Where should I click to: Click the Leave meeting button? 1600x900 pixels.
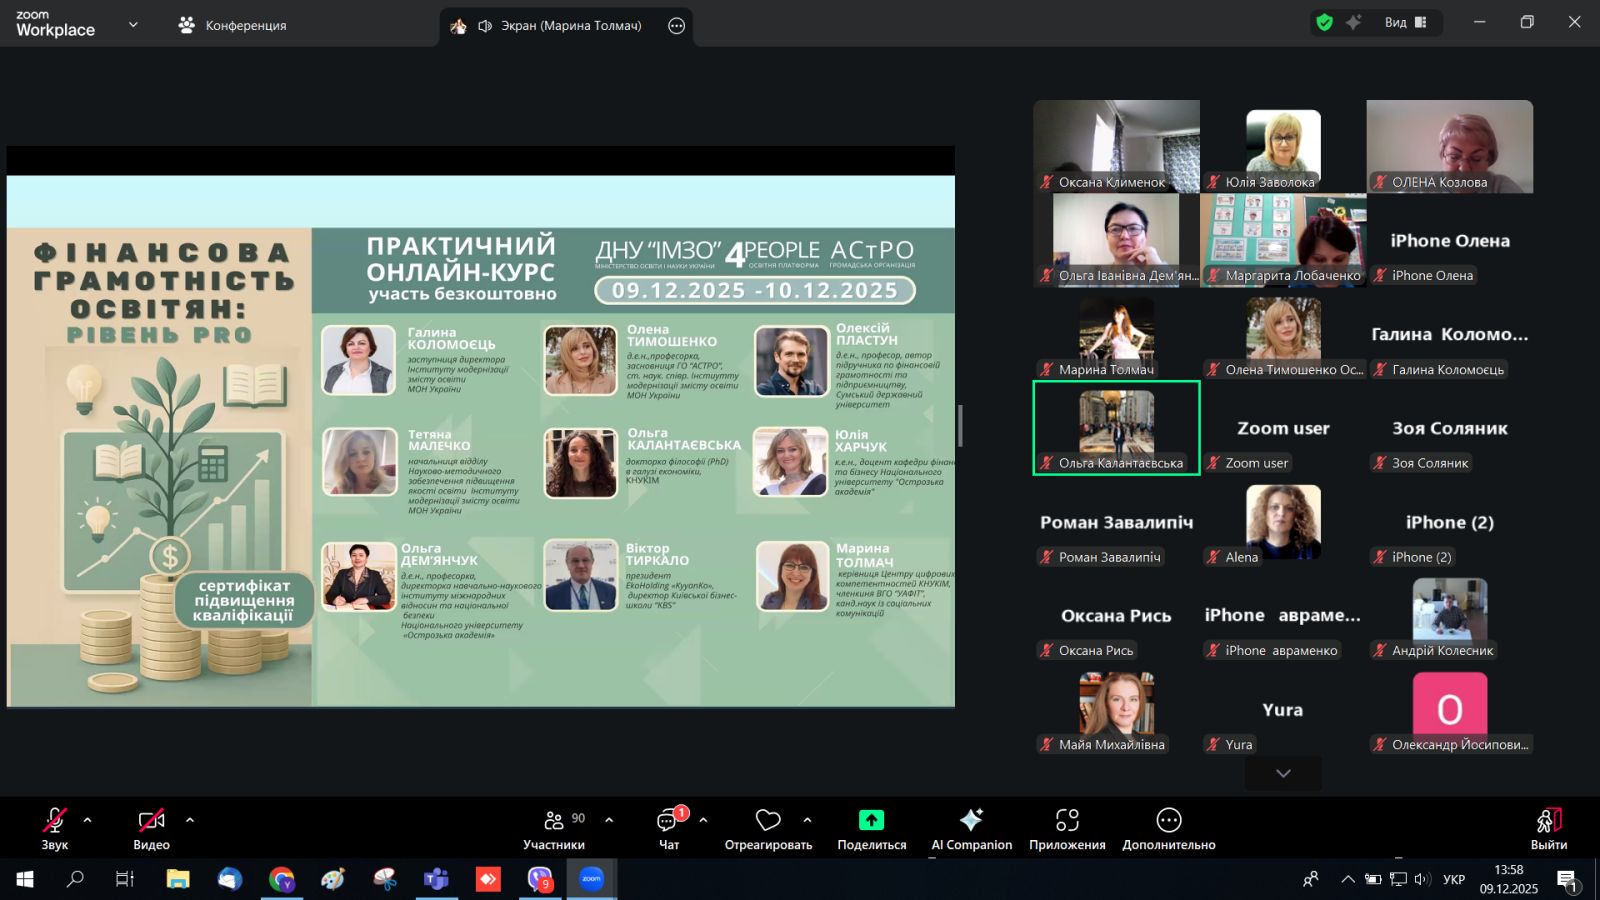tap(1548, 828)
